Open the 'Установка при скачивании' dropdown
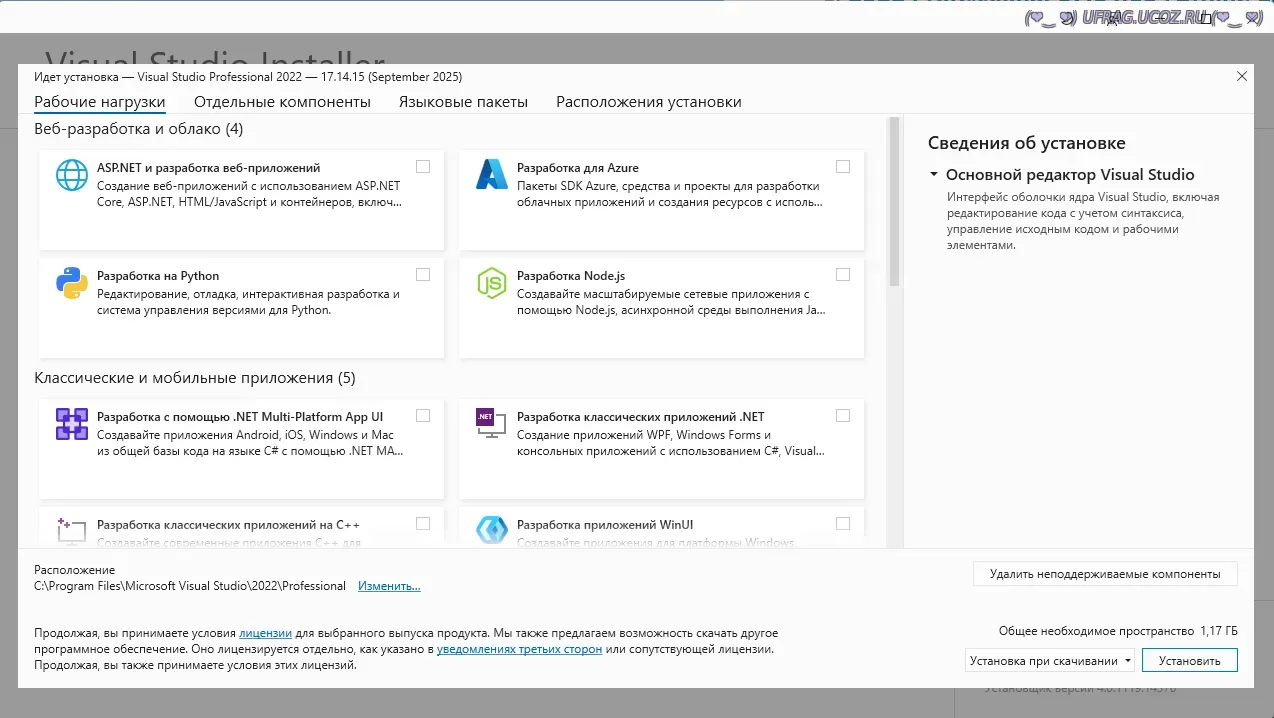The width and height of the screenshot is (1274, 718). pyautogui.click(x=1050, y=661)
